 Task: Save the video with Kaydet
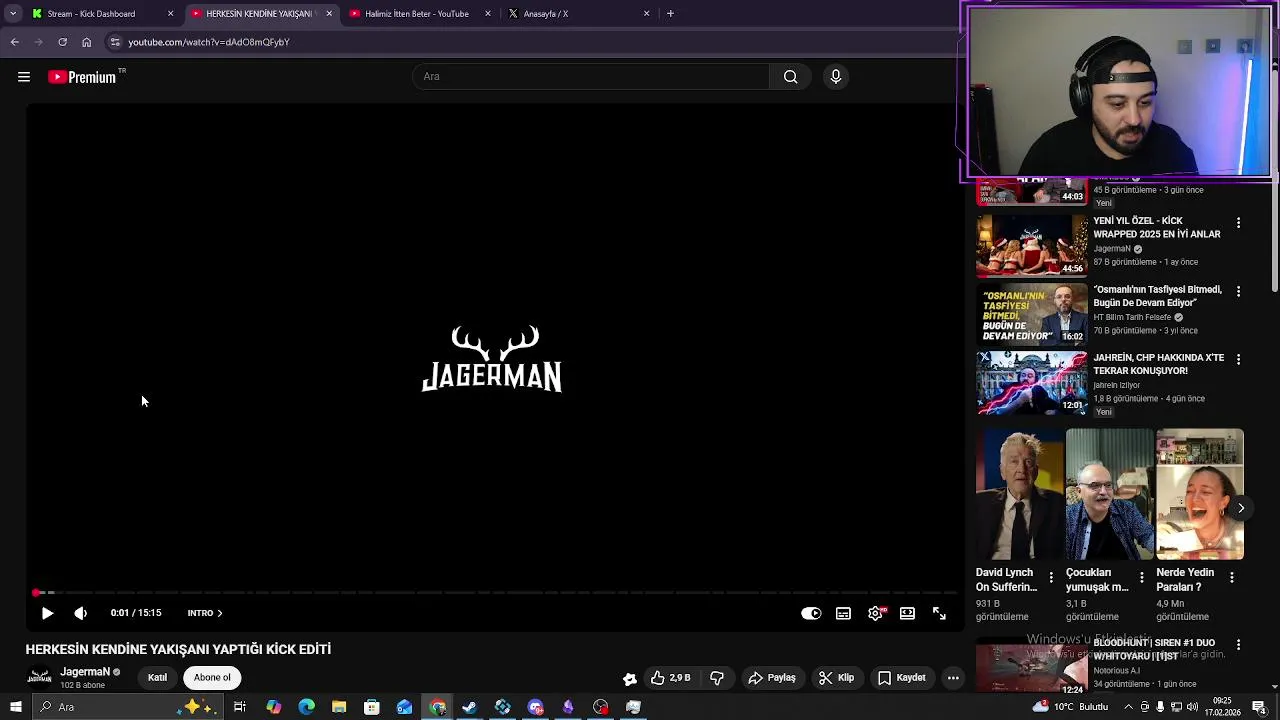pos(901,678)
